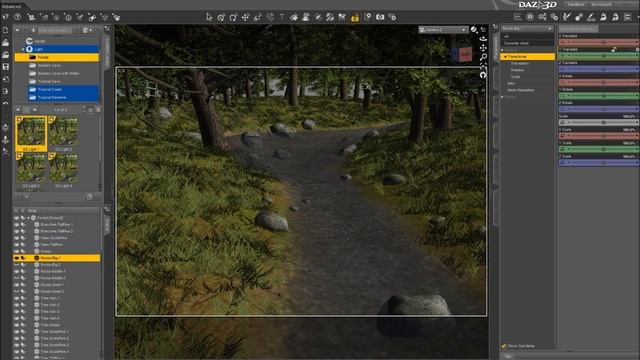Viewport: 640px width, 360px height.
Task: Click the Open file icon in left sidebar
Action: coord(5,42)
